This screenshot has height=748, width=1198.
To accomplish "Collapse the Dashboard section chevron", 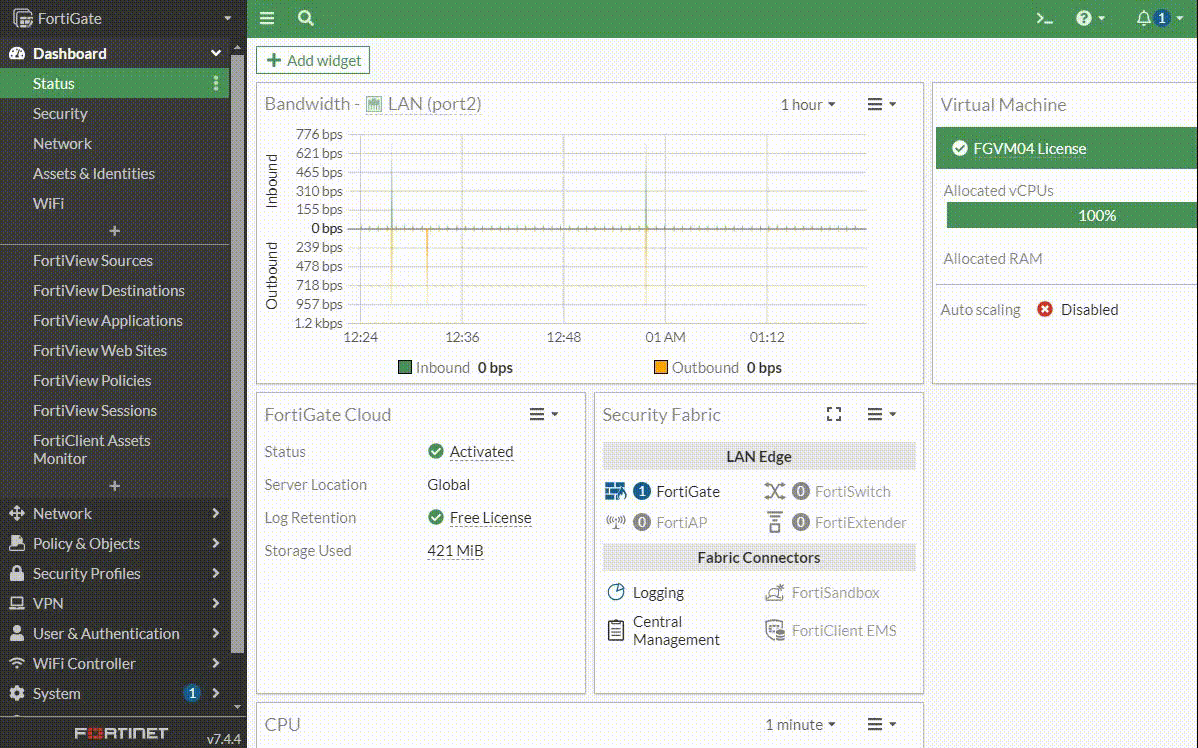I will pyautogui.click(x=215, y=53).
